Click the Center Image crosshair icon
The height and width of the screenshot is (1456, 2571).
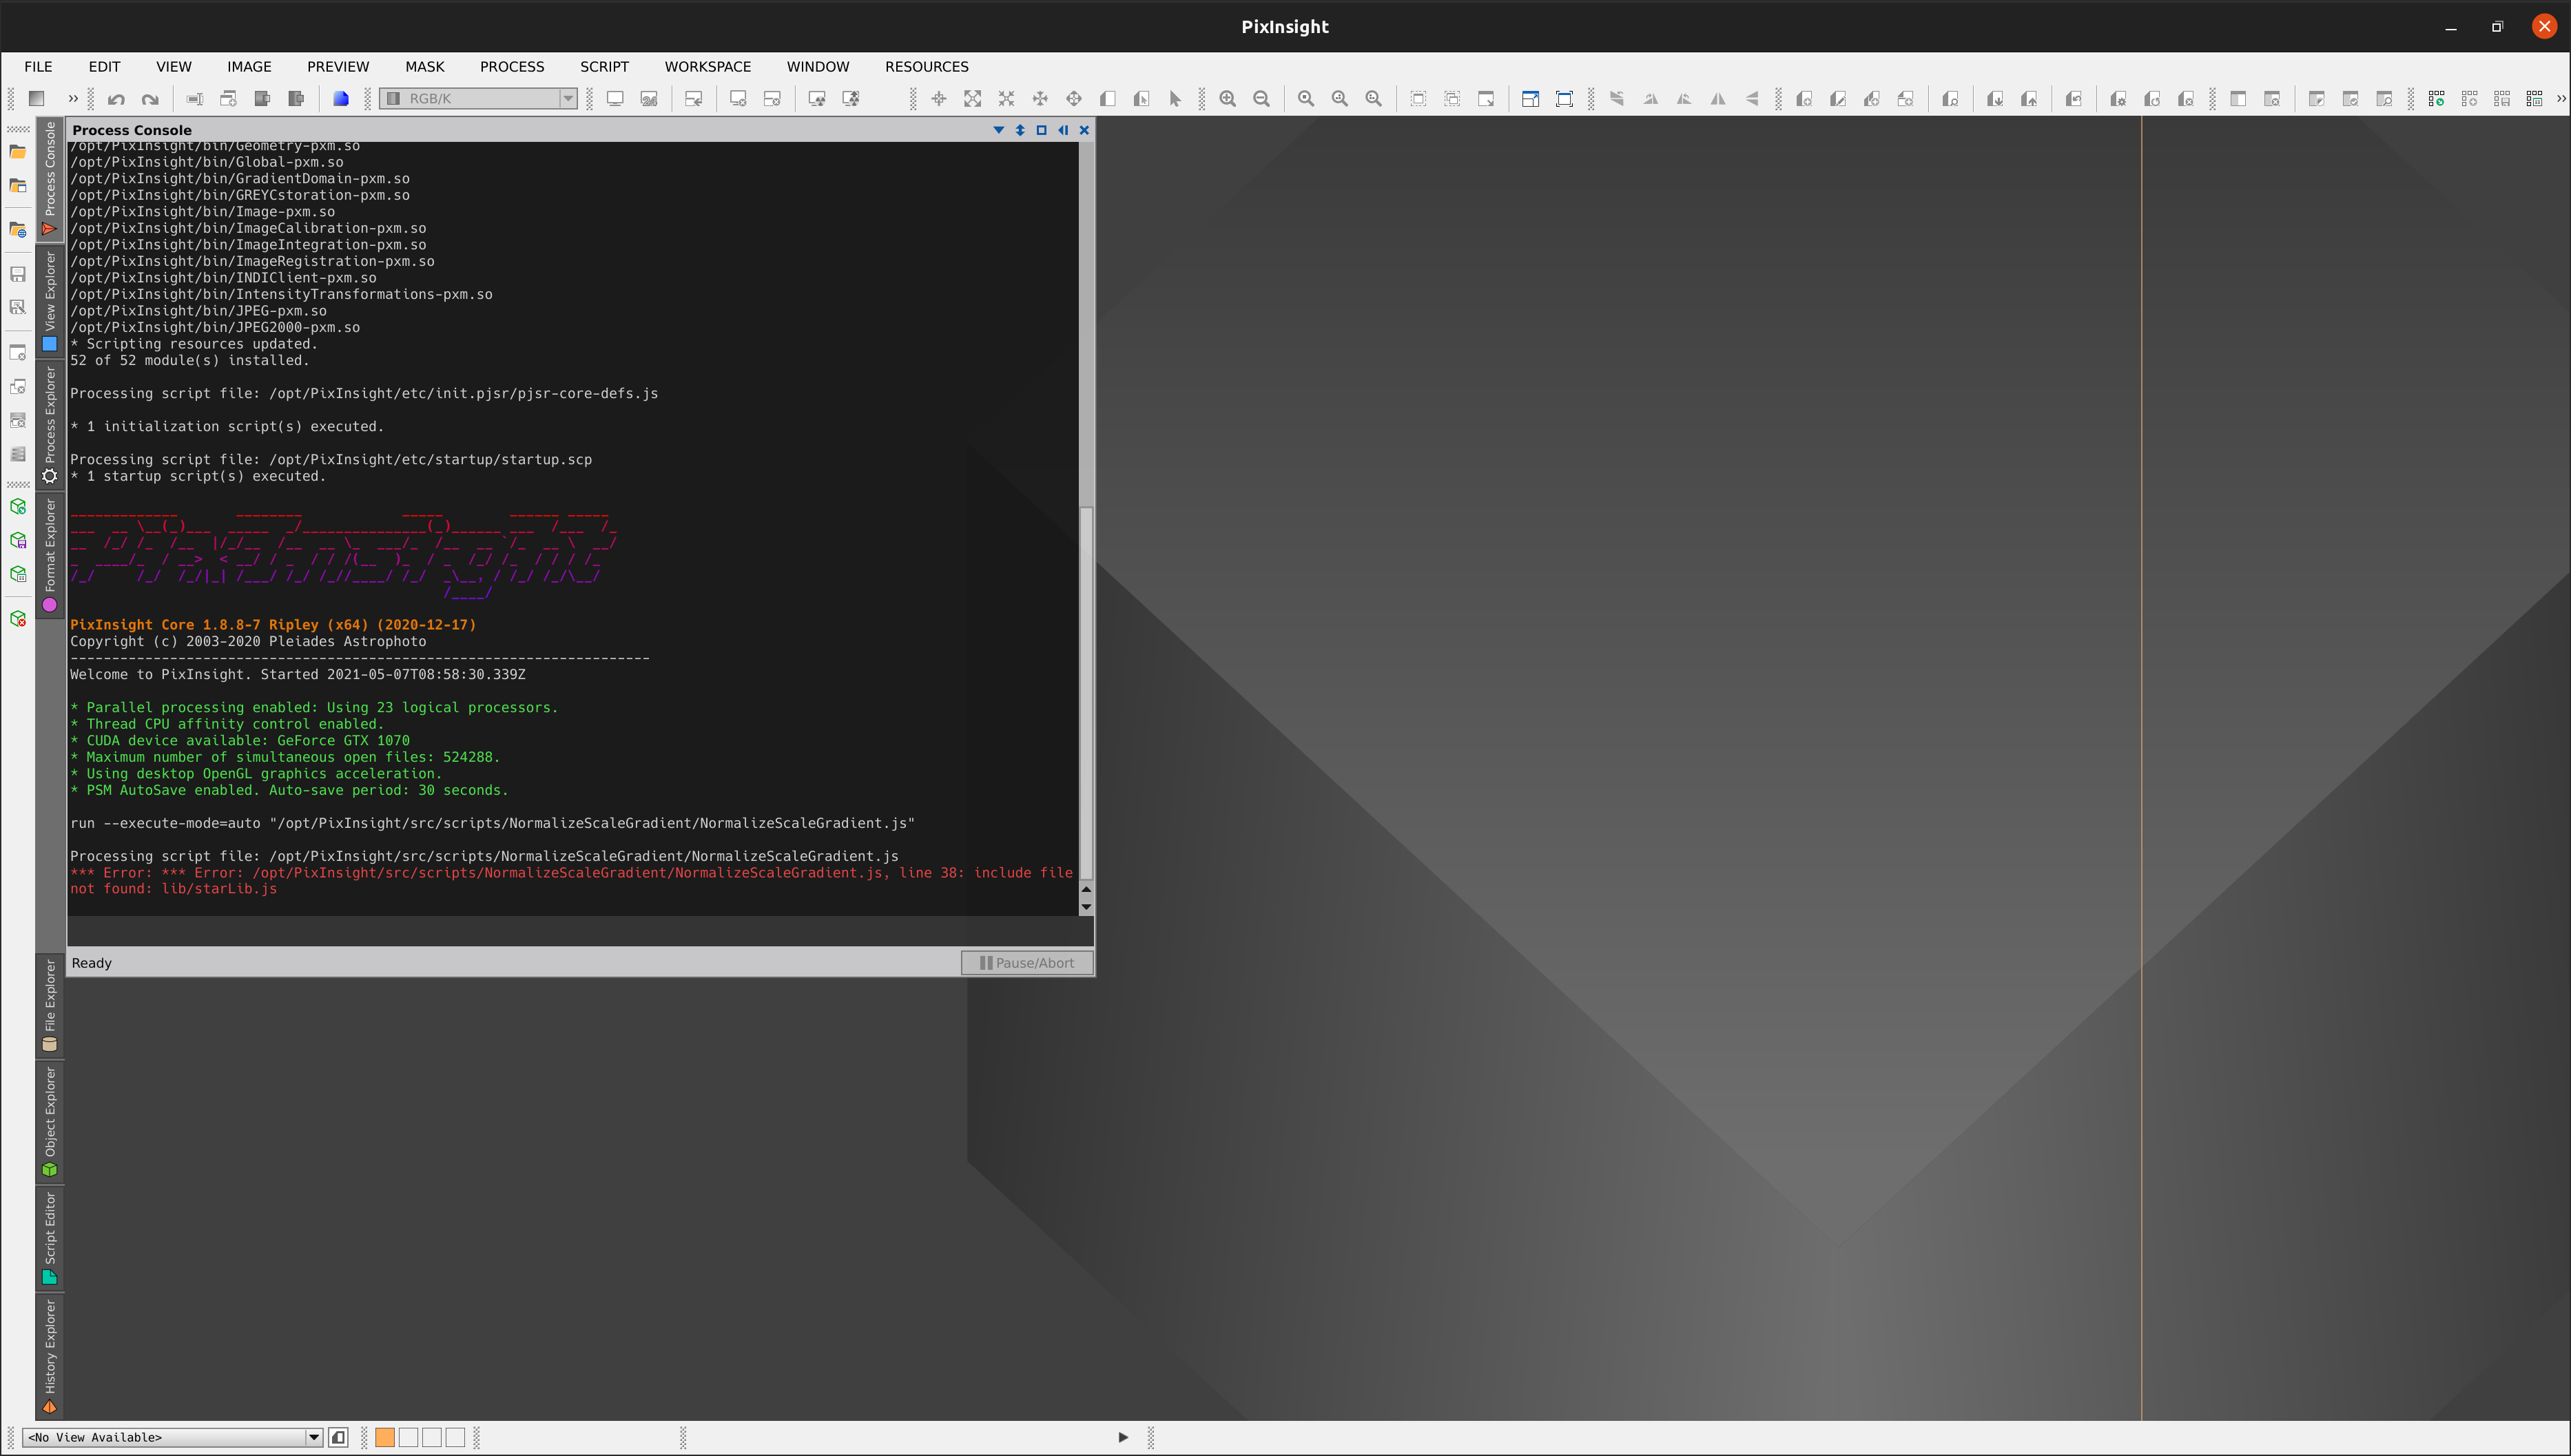(938, 98)
